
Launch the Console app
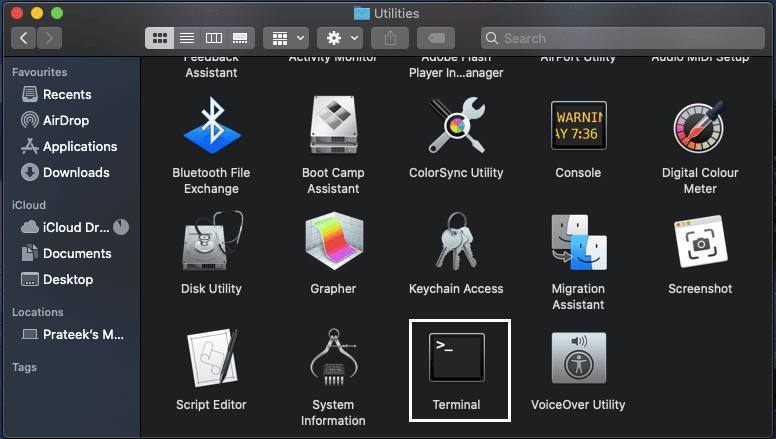click(x=578, y=125)
